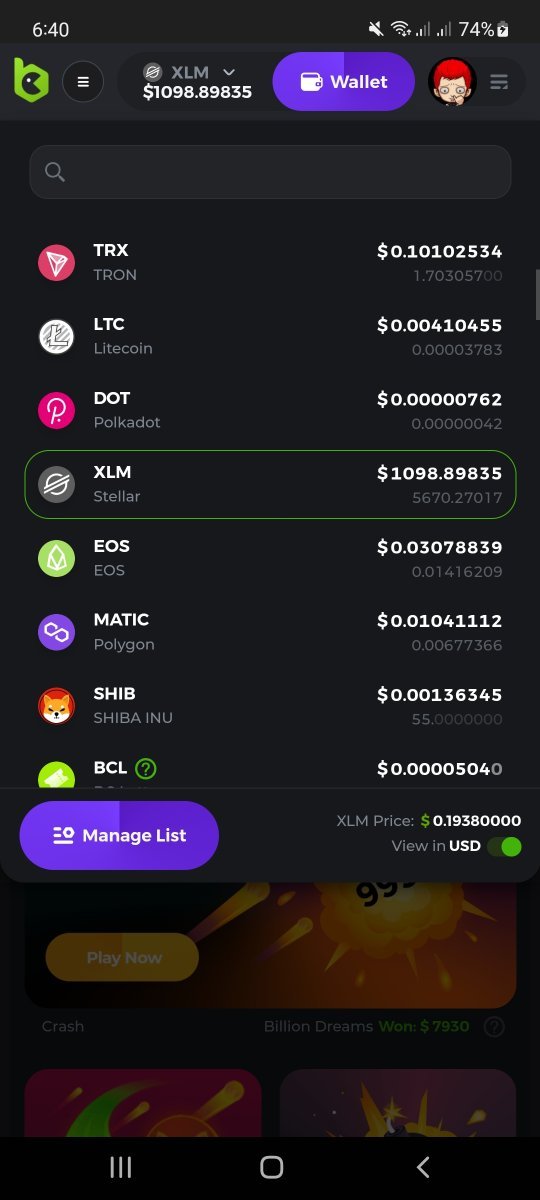Viewport: 540px width, 1200px height.
Task: Expand the XLM currency dropdown chevron
Action: 229,72
